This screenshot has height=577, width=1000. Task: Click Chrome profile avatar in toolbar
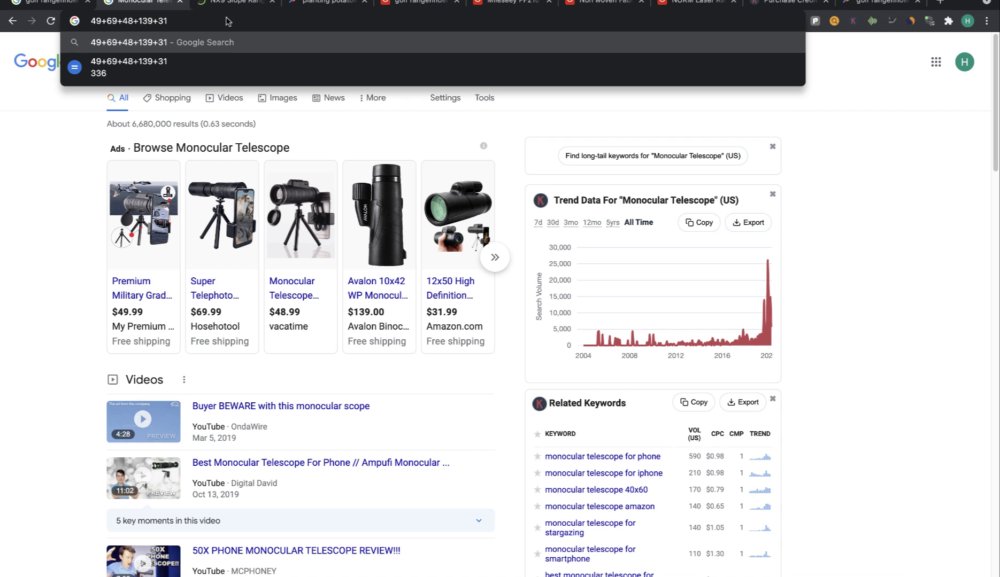967,21
